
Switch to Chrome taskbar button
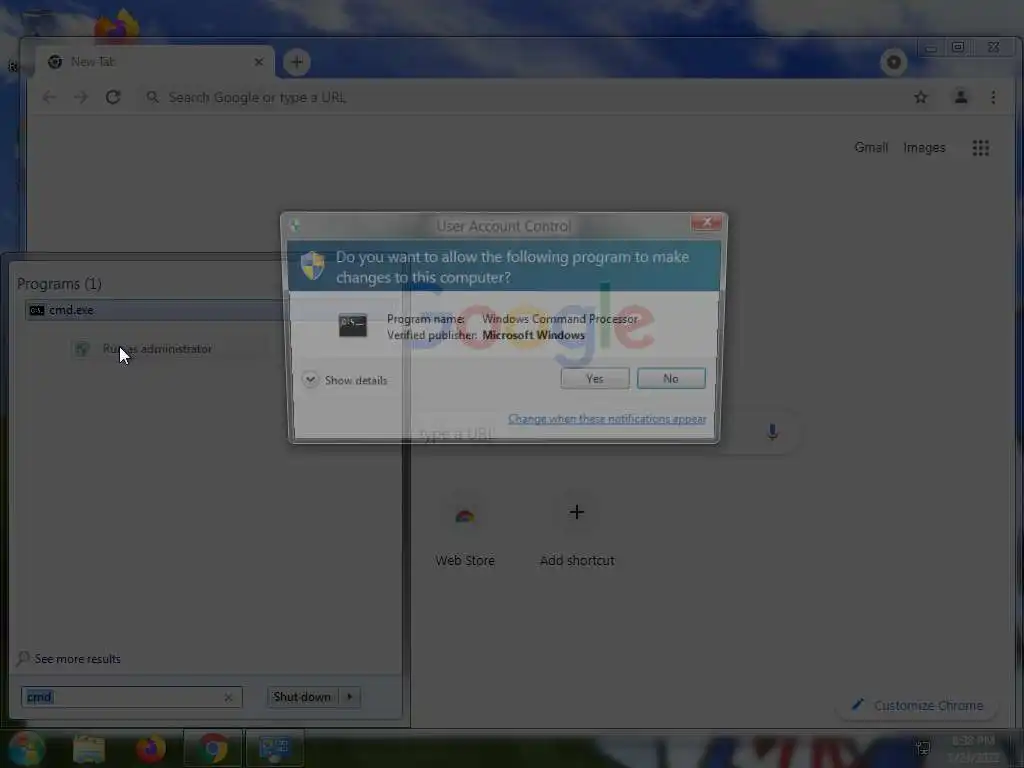tap(212, 748)
